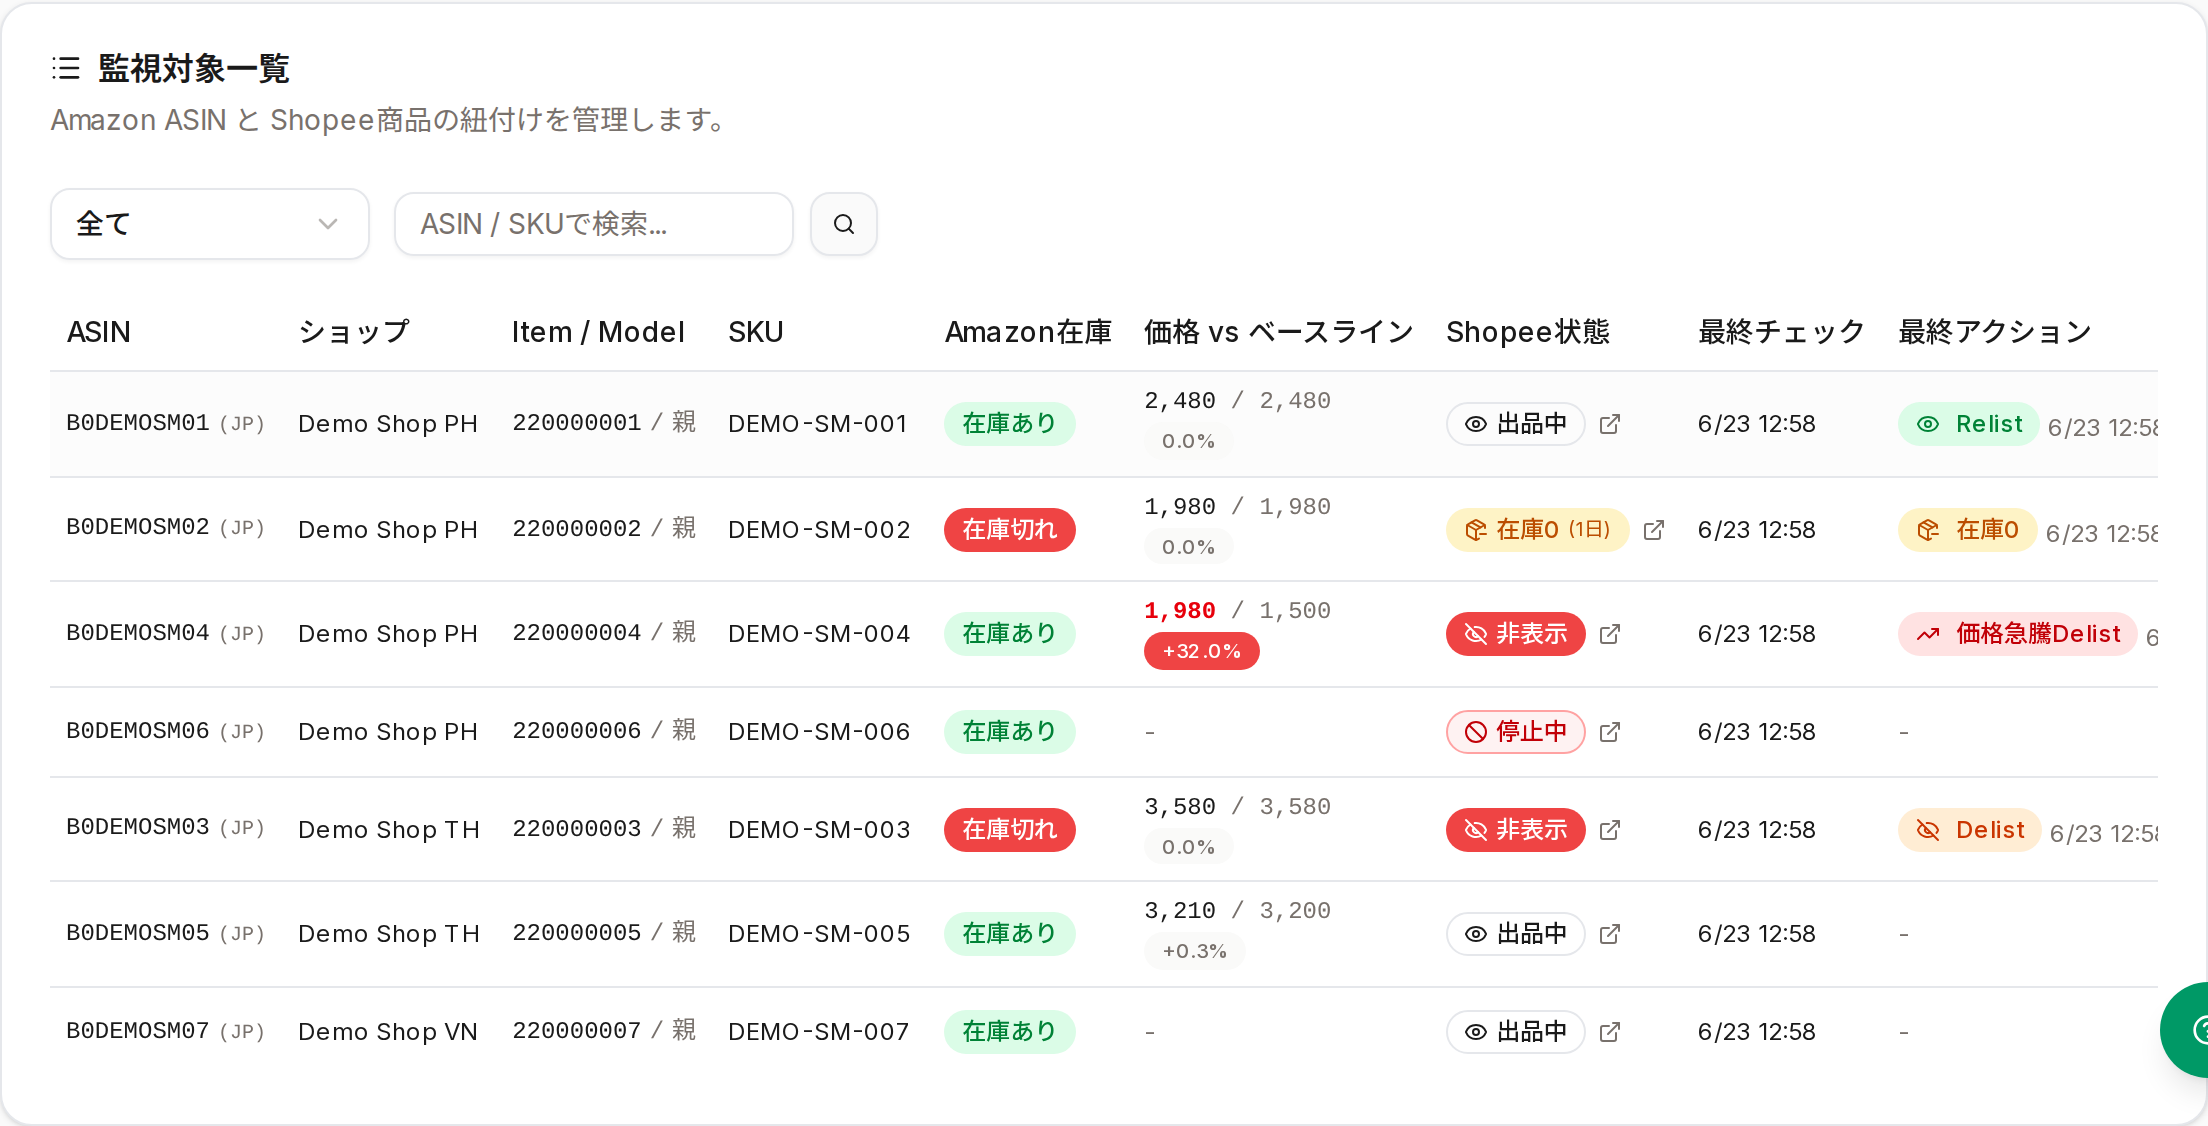
Task: Open external link for B0DEMOSM02 row
Action: point(1654,530)
